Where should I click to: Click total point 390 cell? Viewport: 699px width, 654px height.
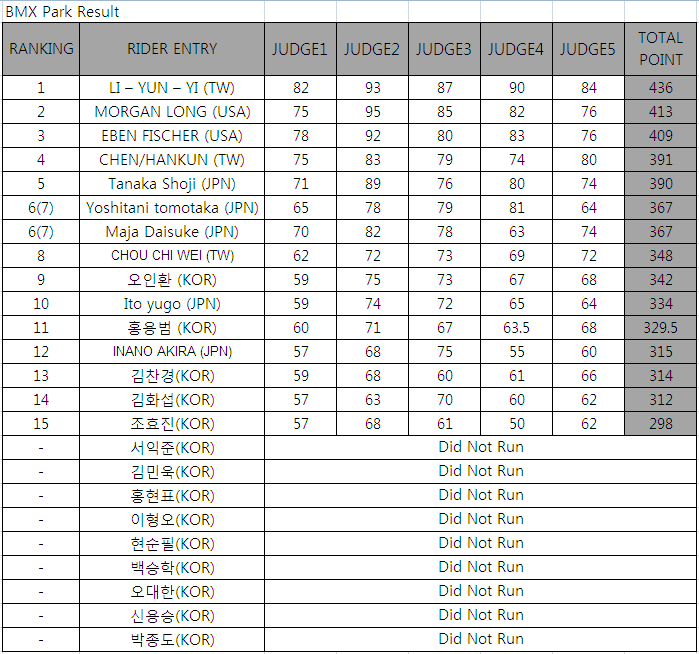[660, 184]
